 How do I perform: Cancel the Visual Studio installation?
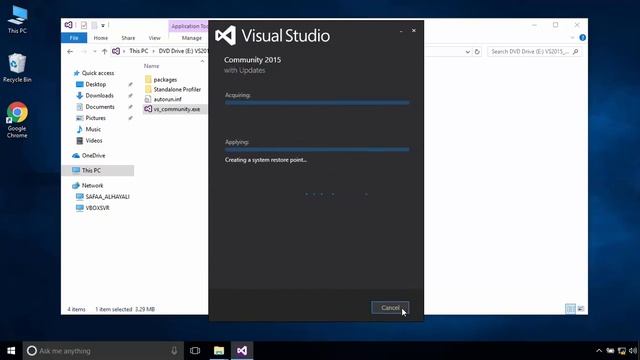click(390, 308)
